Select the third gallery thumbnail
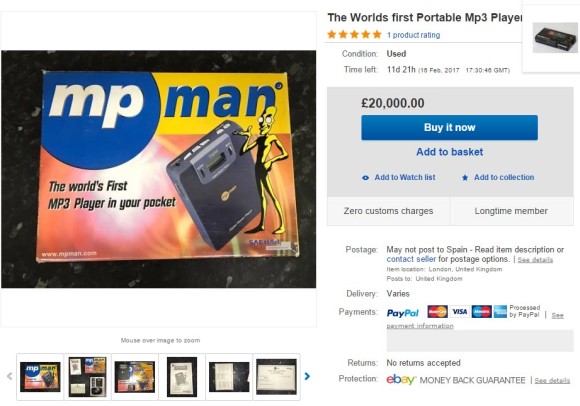Viewport: 580px width, 406px height. (135, 377)
